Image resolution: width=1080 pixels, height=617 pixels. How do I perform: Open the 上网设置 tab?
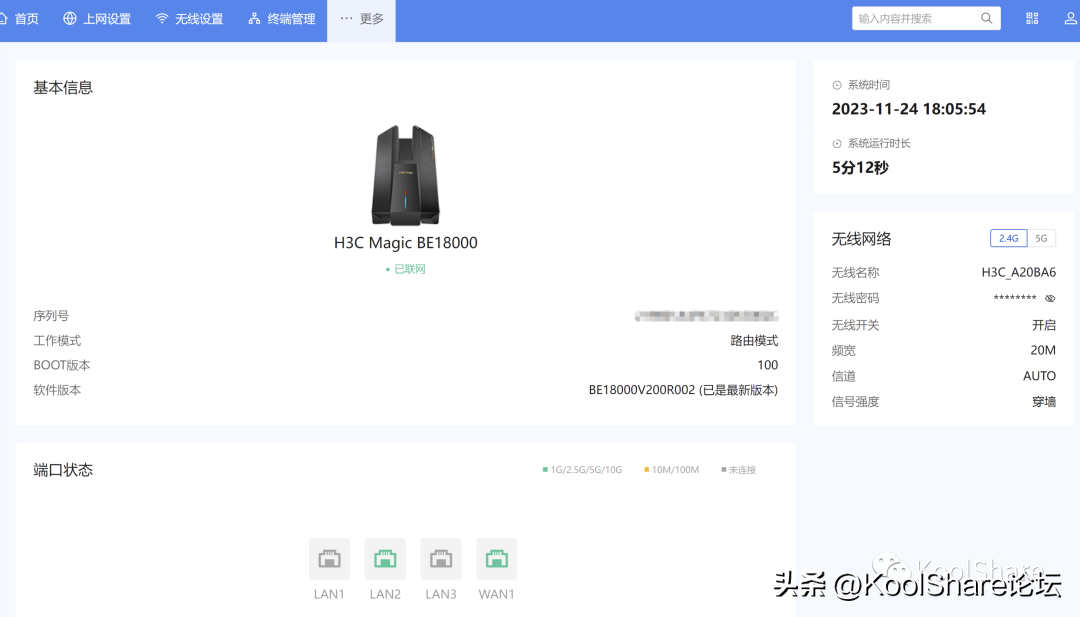tap(97, 19)
